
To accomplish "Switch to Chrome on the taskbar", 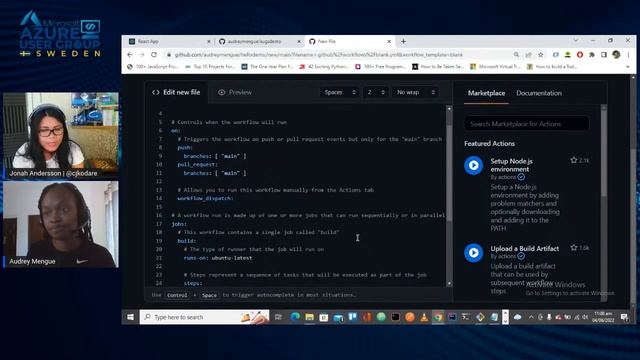I will pyautogui.click(x=438, y=317).
